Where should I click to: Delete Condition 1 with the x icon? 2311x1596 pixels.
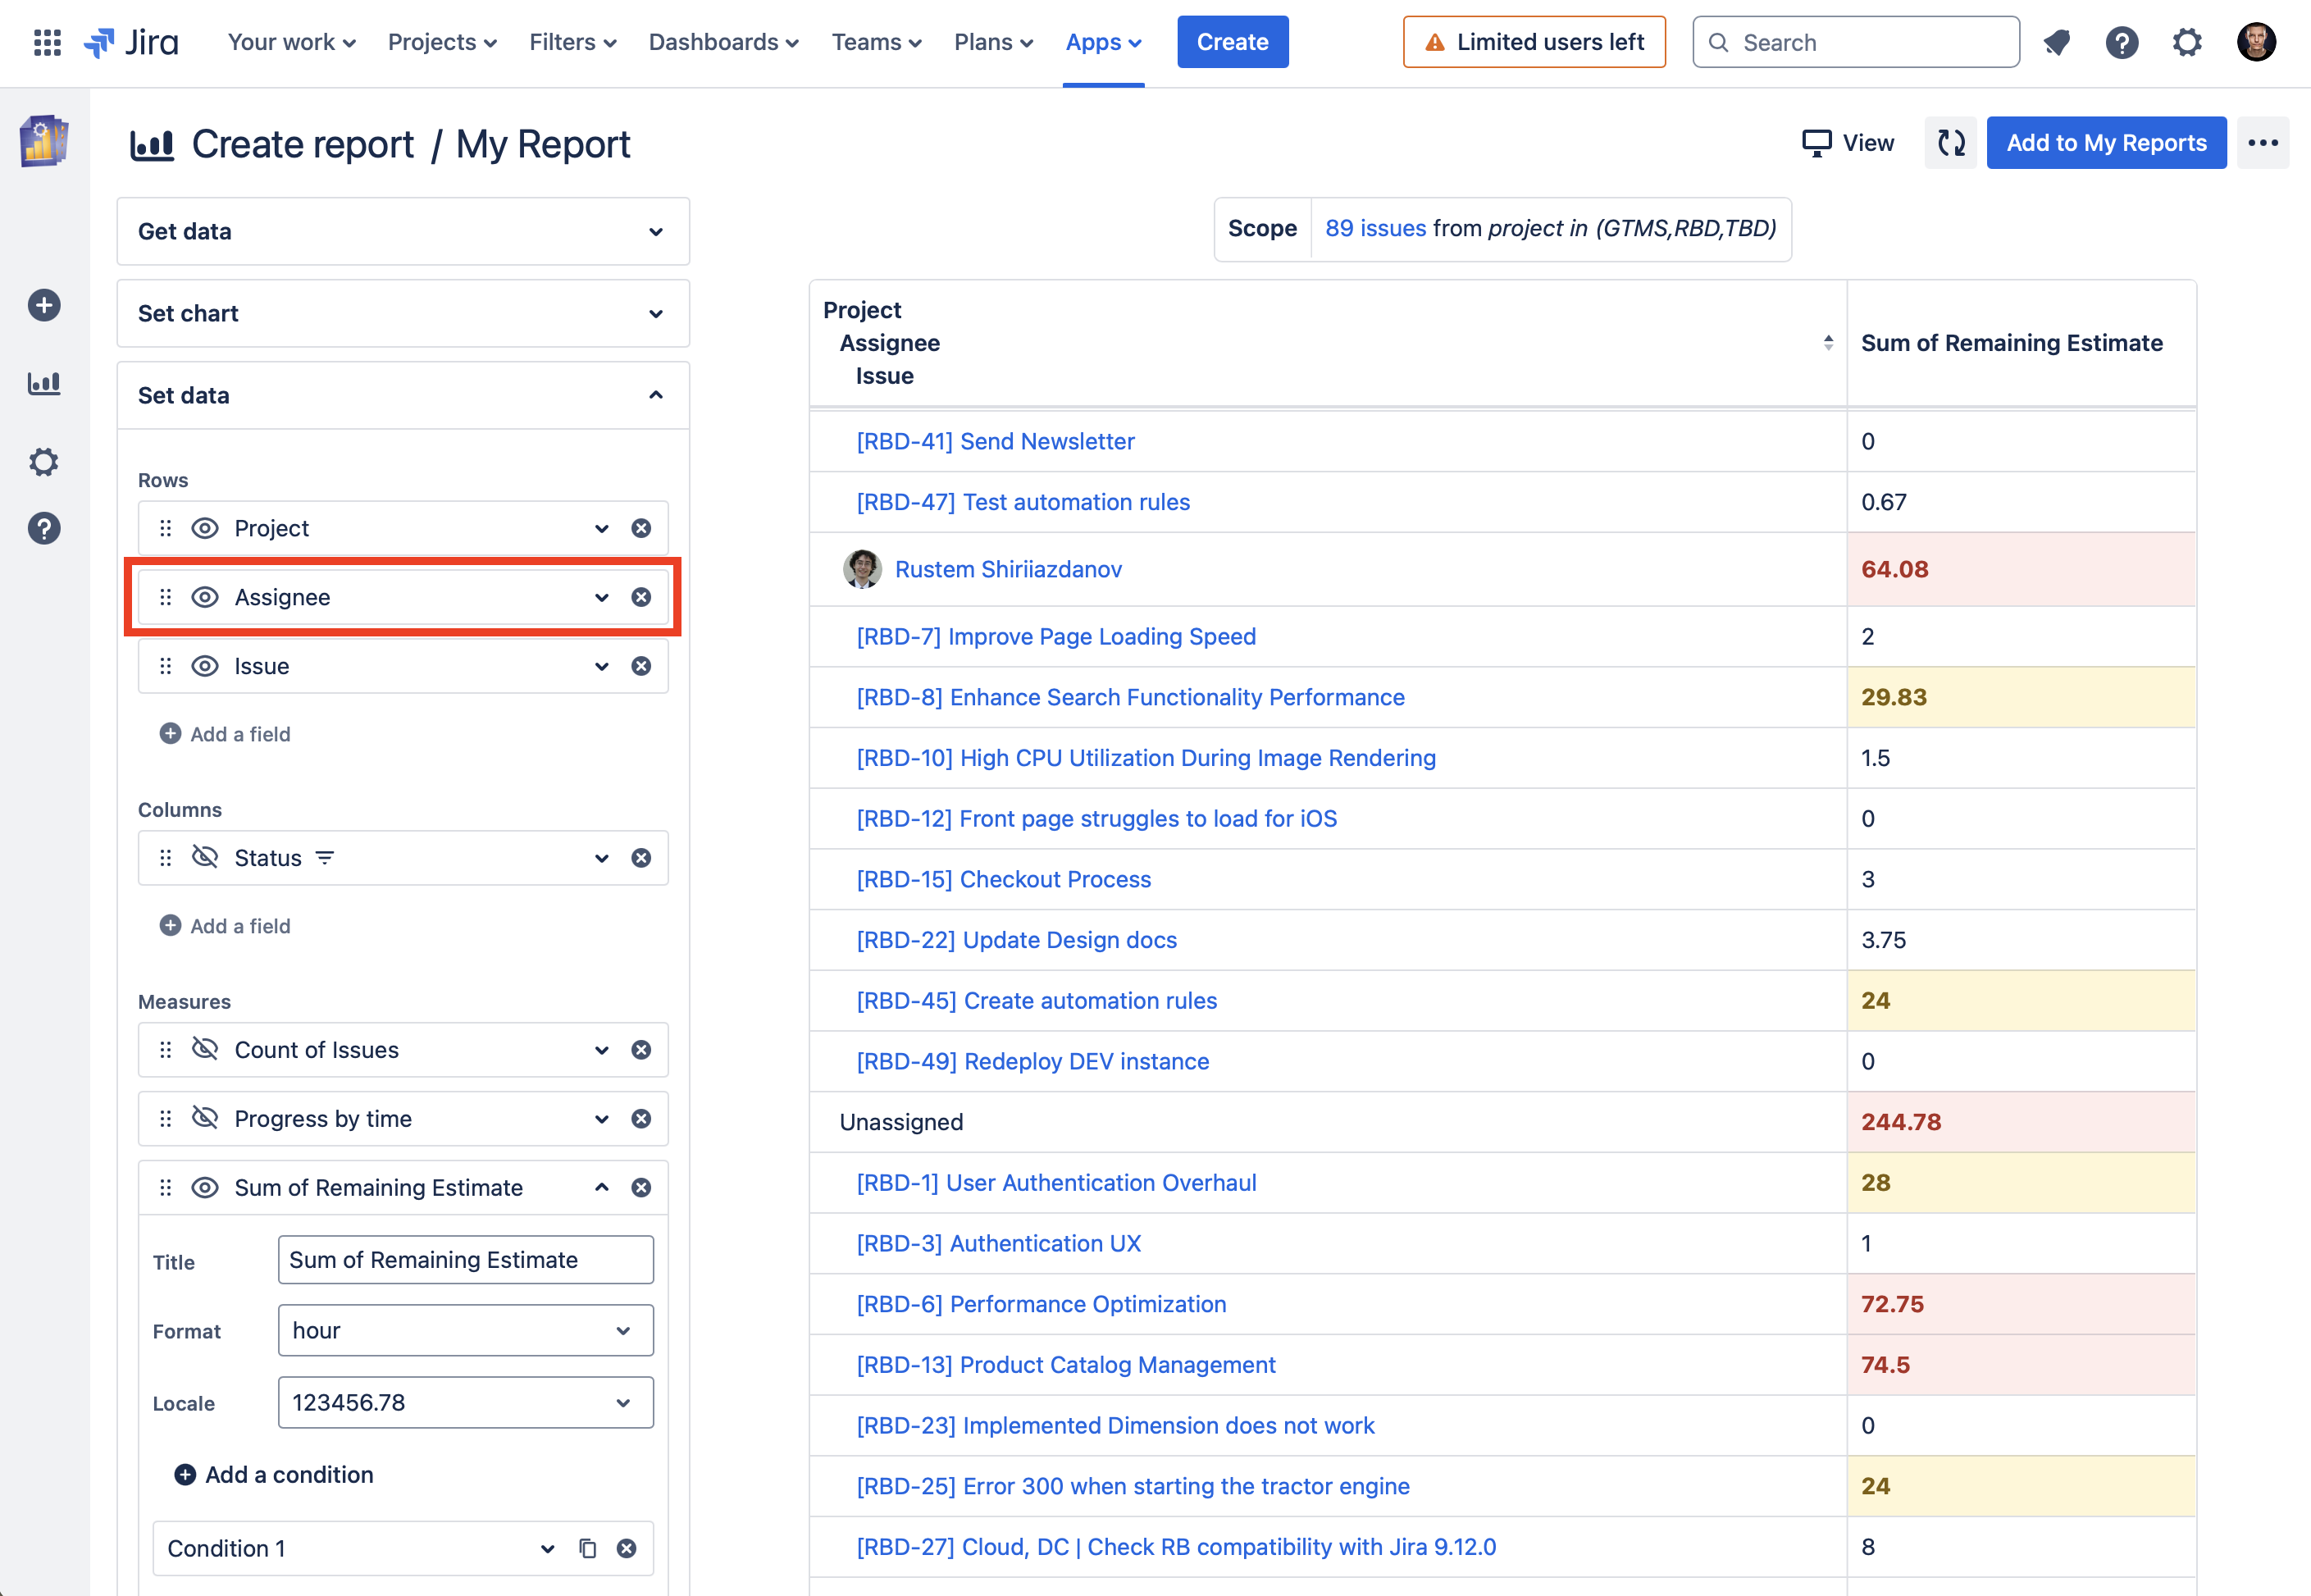(626, 1548)
